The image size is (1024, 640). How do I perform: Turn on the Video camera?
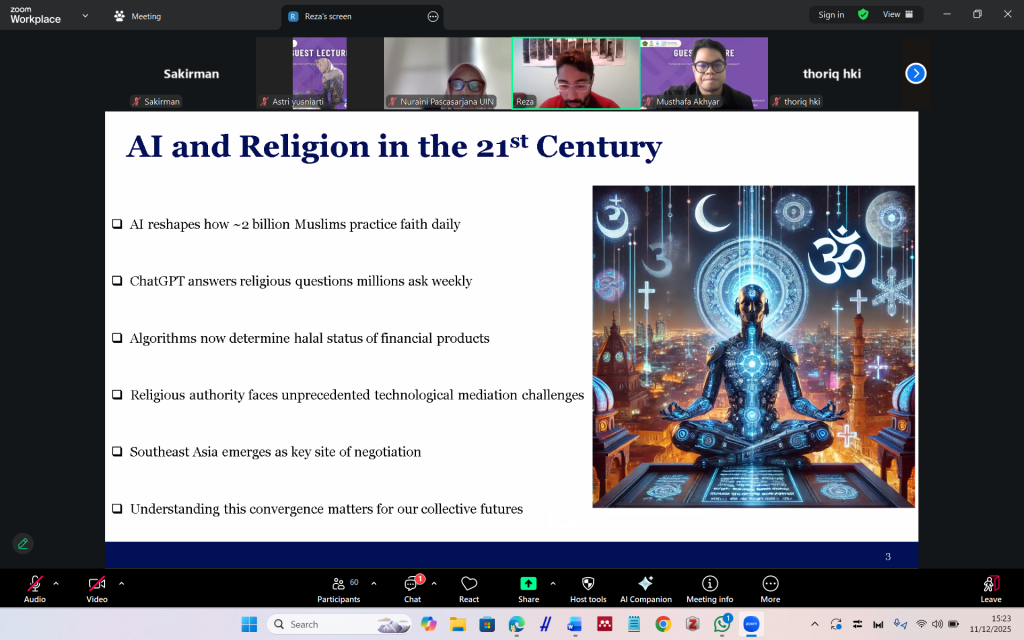(x=96, y=588)
